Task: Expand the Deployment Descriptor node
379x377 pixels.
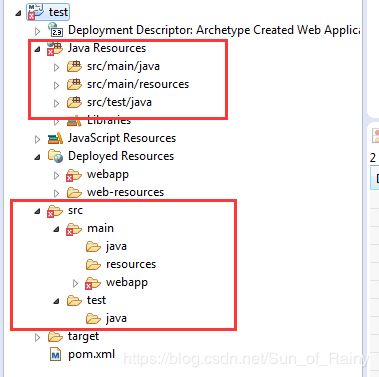Action: click(x=37, y=31)
